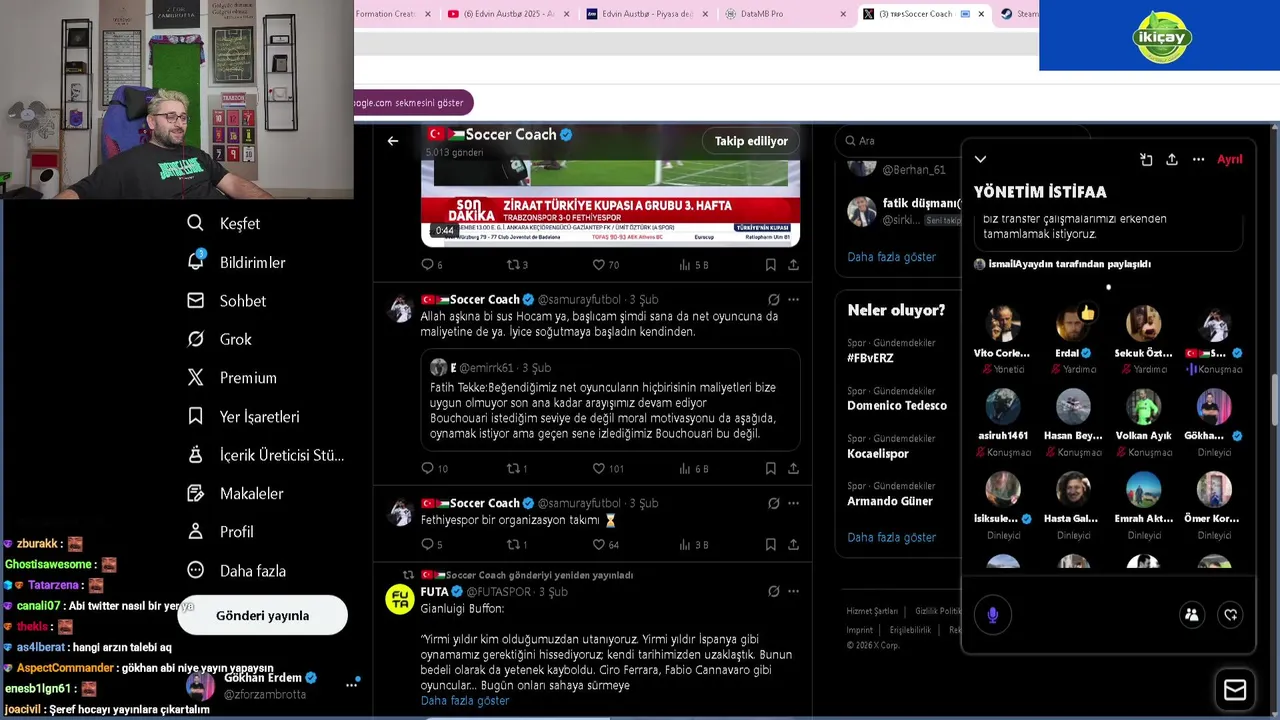Send a heart reaction in the Space

(x=1231, y=615)
